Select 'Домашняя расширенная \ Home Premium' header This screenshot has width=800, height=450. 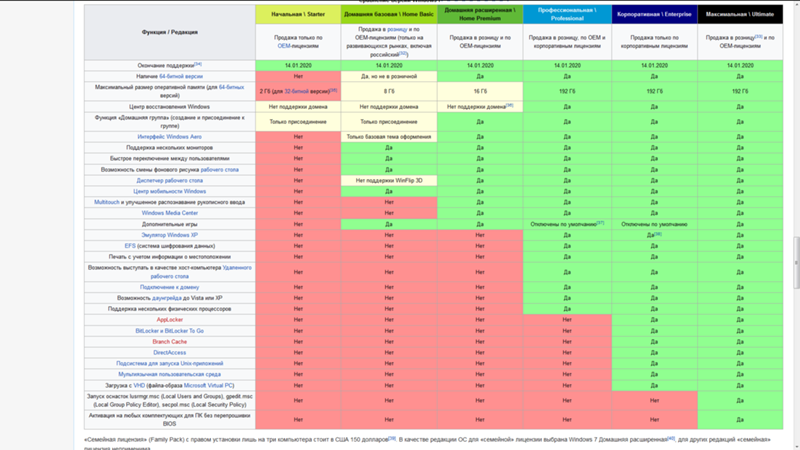pyautogui.click(x=480, y=14)
